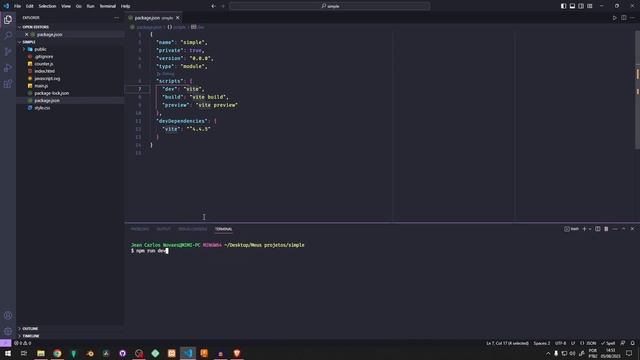Open the Search view in activity bar
Image resolution: width=640 pixels, height=360 pixels.
(x=8, y=36)
